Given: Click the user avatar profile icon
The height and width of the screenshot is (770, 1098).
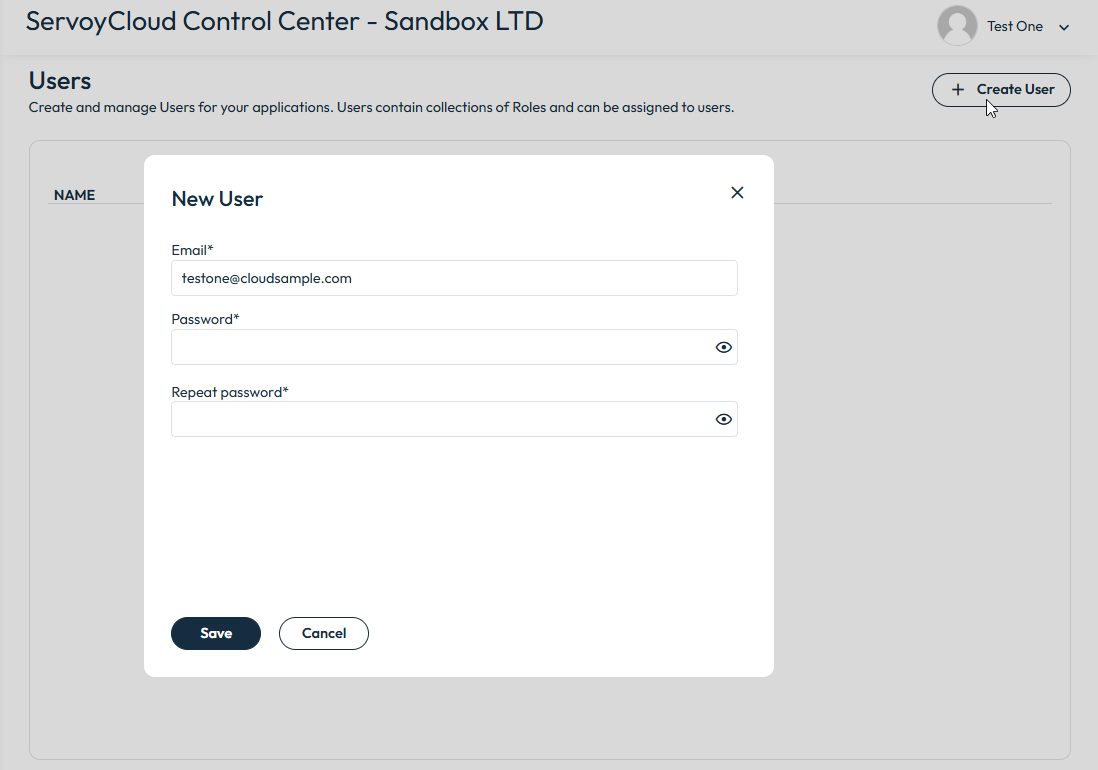Looking at the screenshot, I should (956, 26).
